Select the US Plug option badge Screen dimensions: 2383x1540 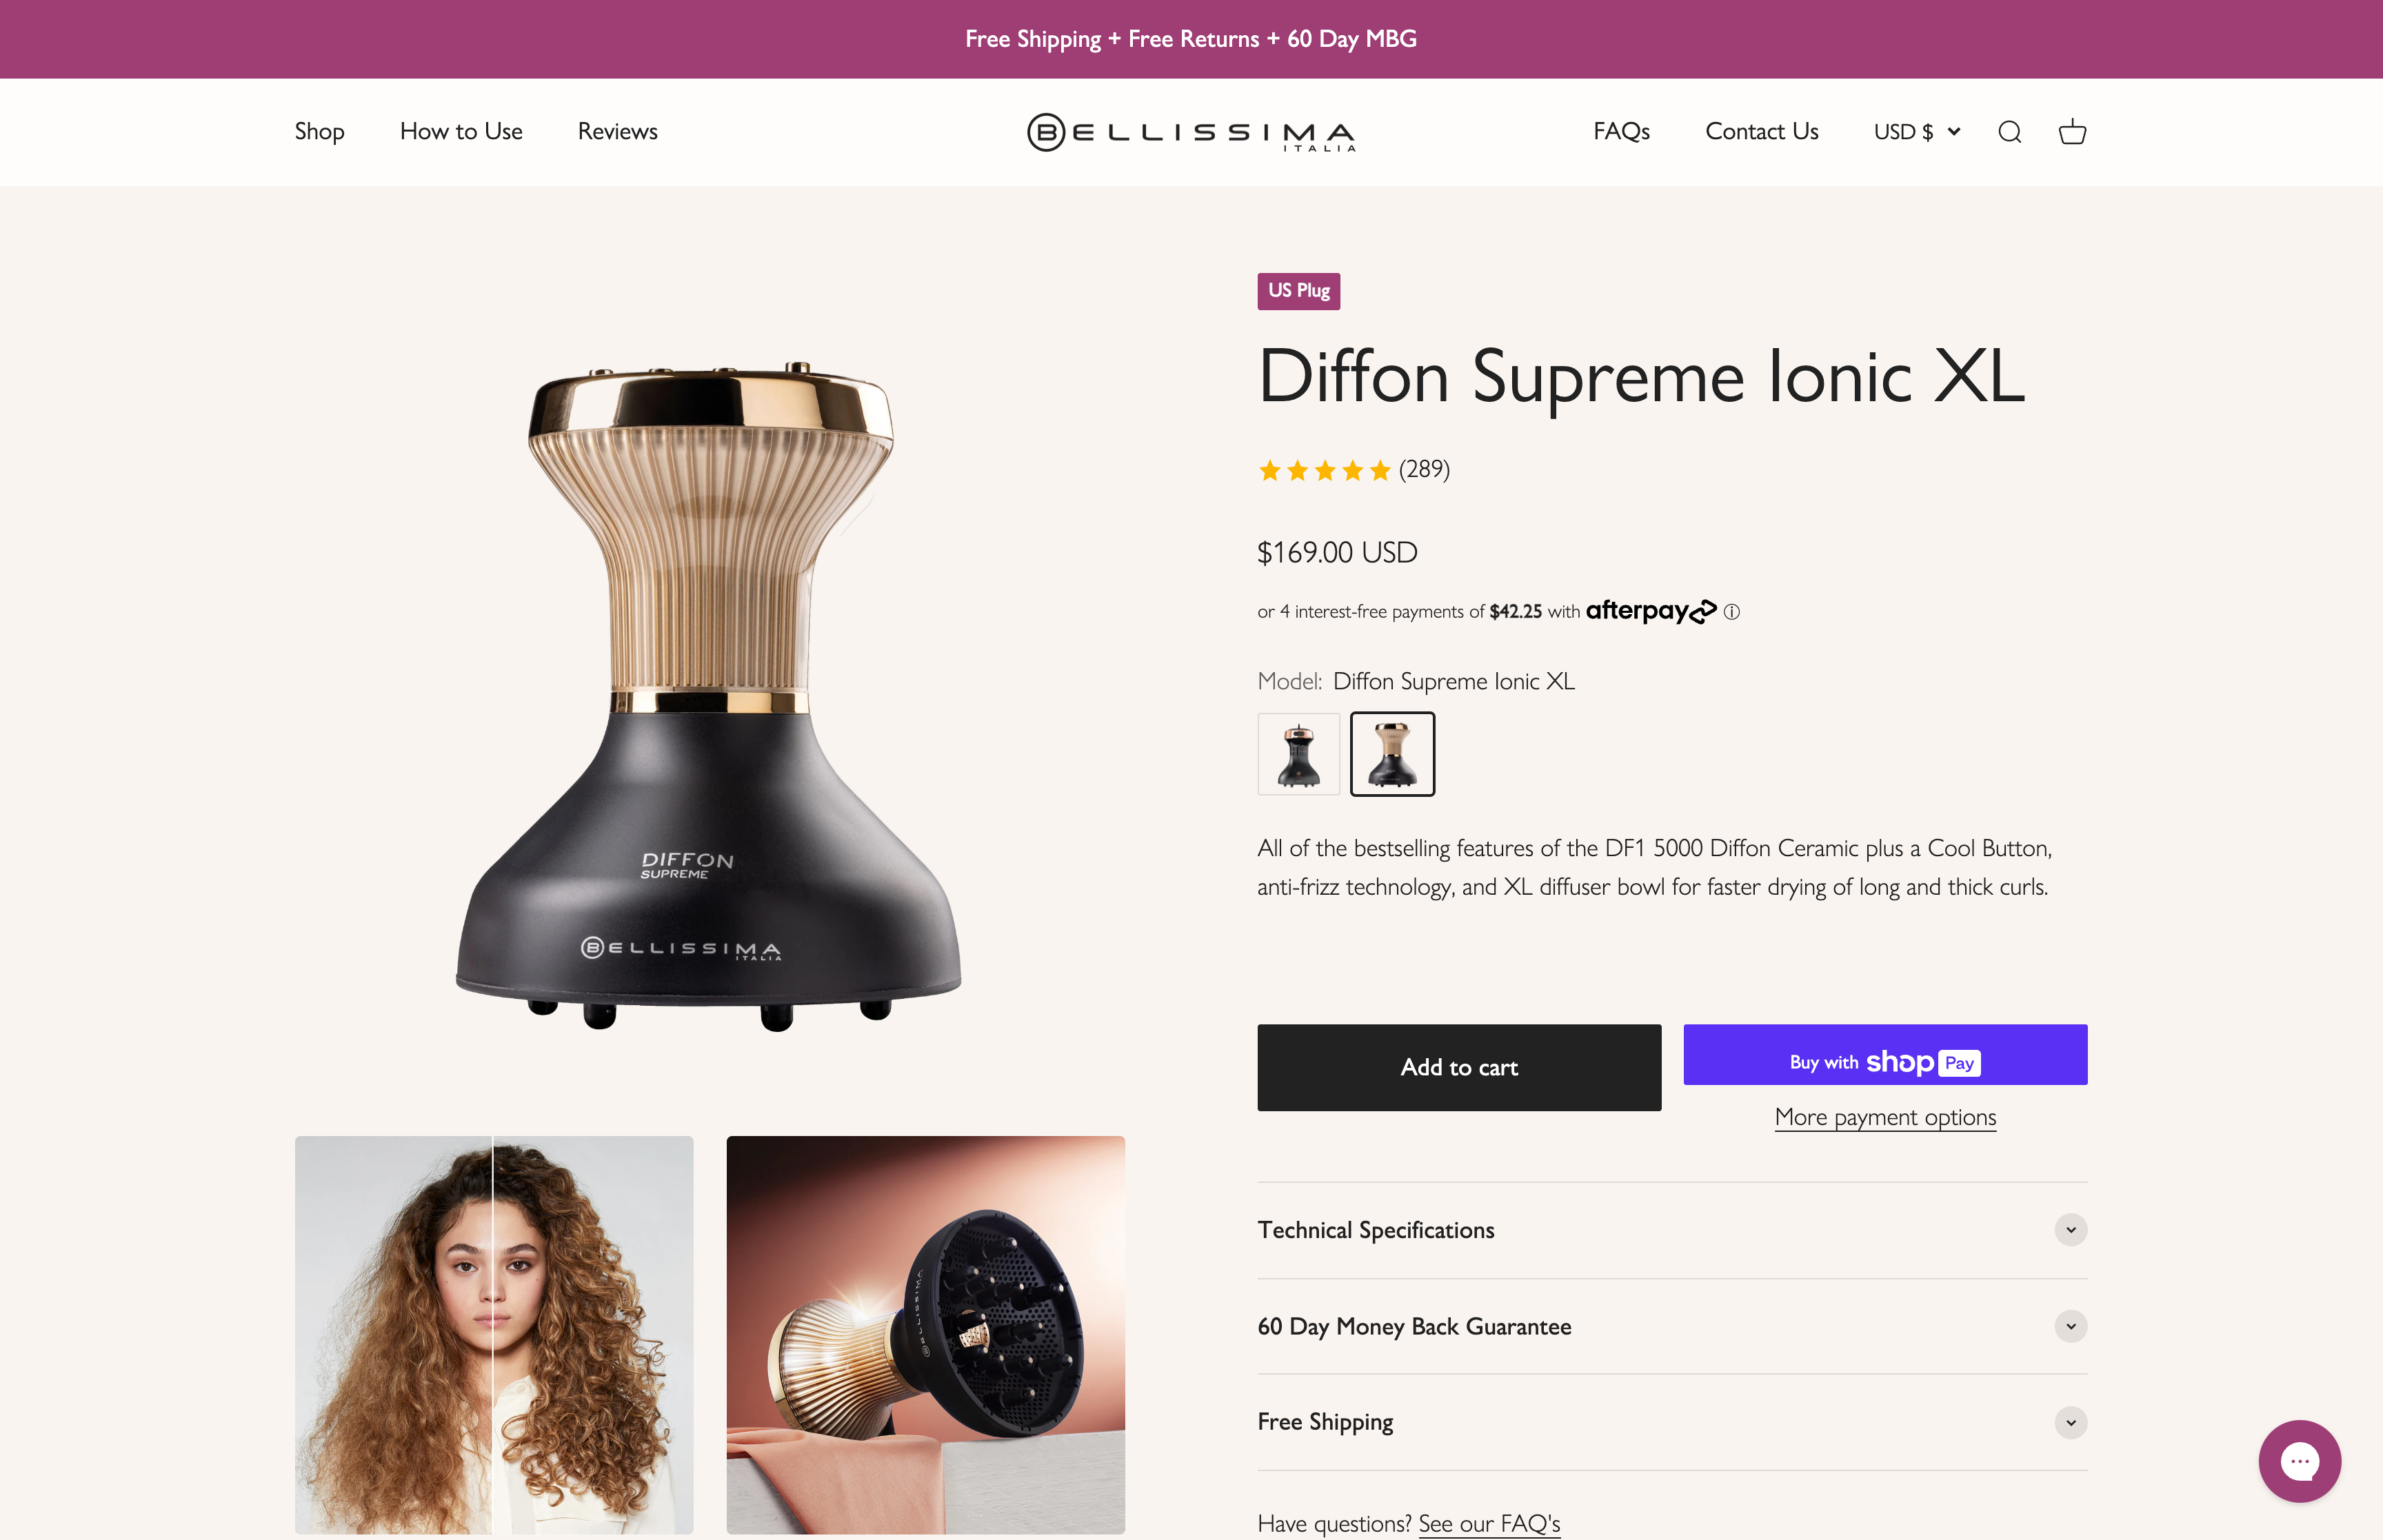coord(1298,291)
